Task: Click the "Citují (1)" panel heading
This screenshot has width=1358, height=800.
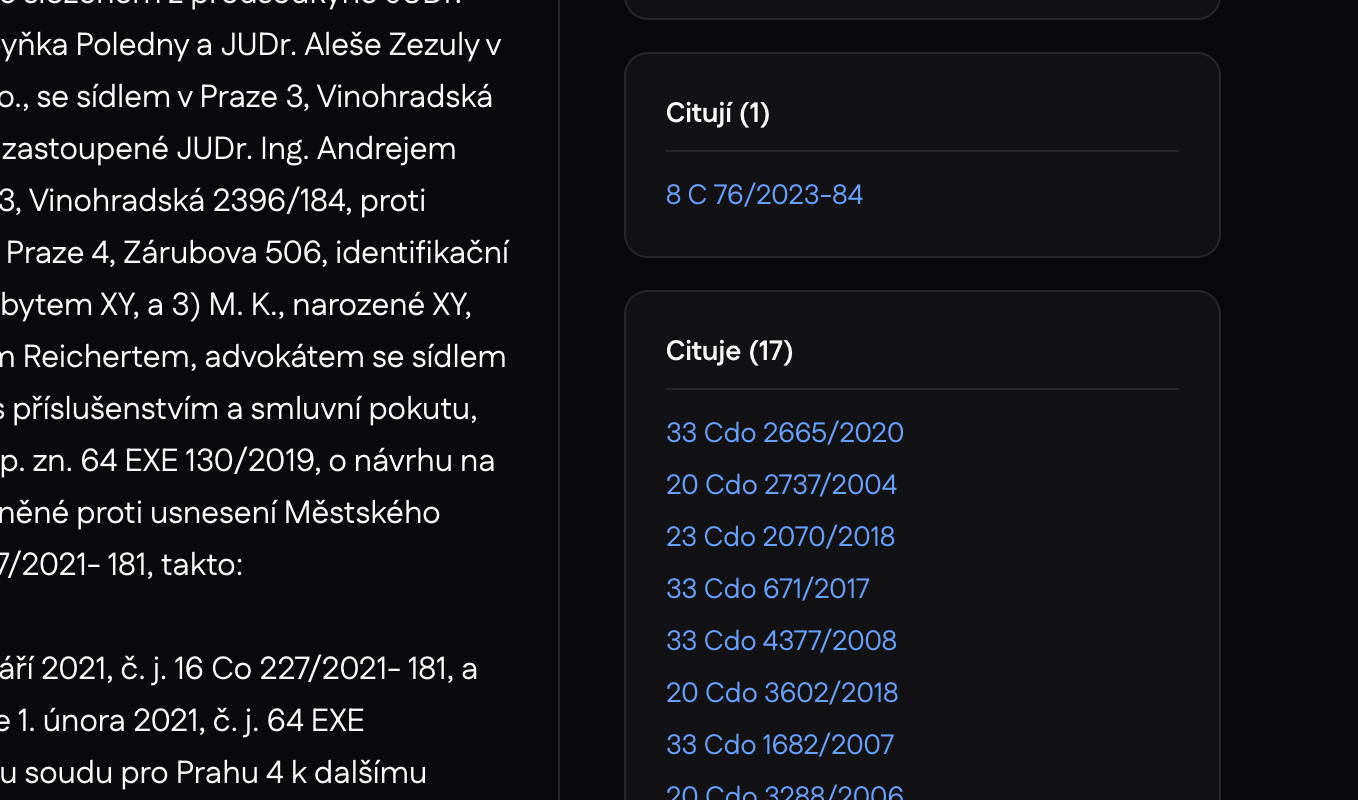Action: click(x=717, y=113)
